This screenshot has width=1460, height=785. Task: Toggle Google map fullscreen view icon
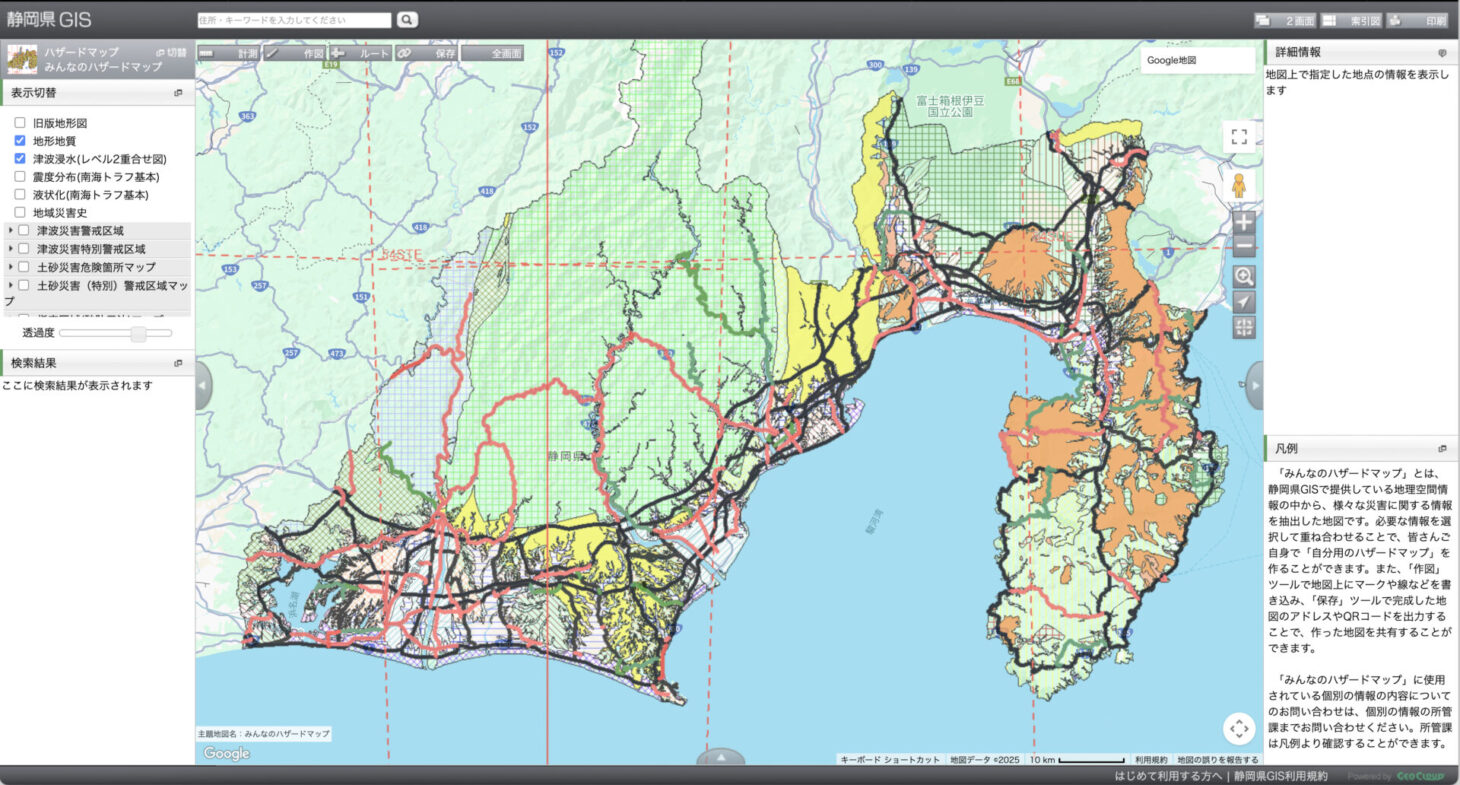pos(1239,137)
